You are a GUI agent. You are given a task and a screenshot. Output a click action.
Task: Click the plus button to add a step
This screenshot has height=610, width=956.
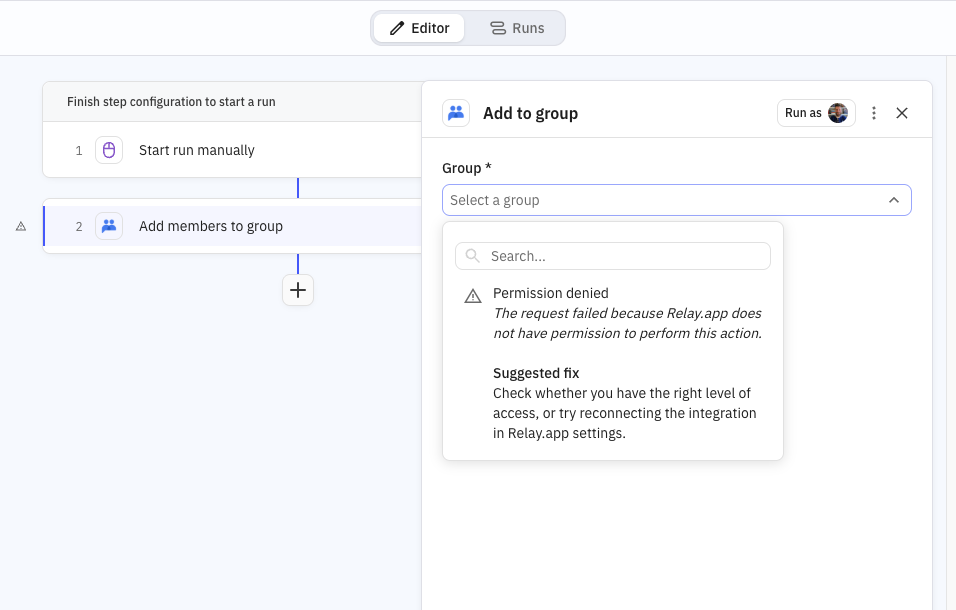297,289
